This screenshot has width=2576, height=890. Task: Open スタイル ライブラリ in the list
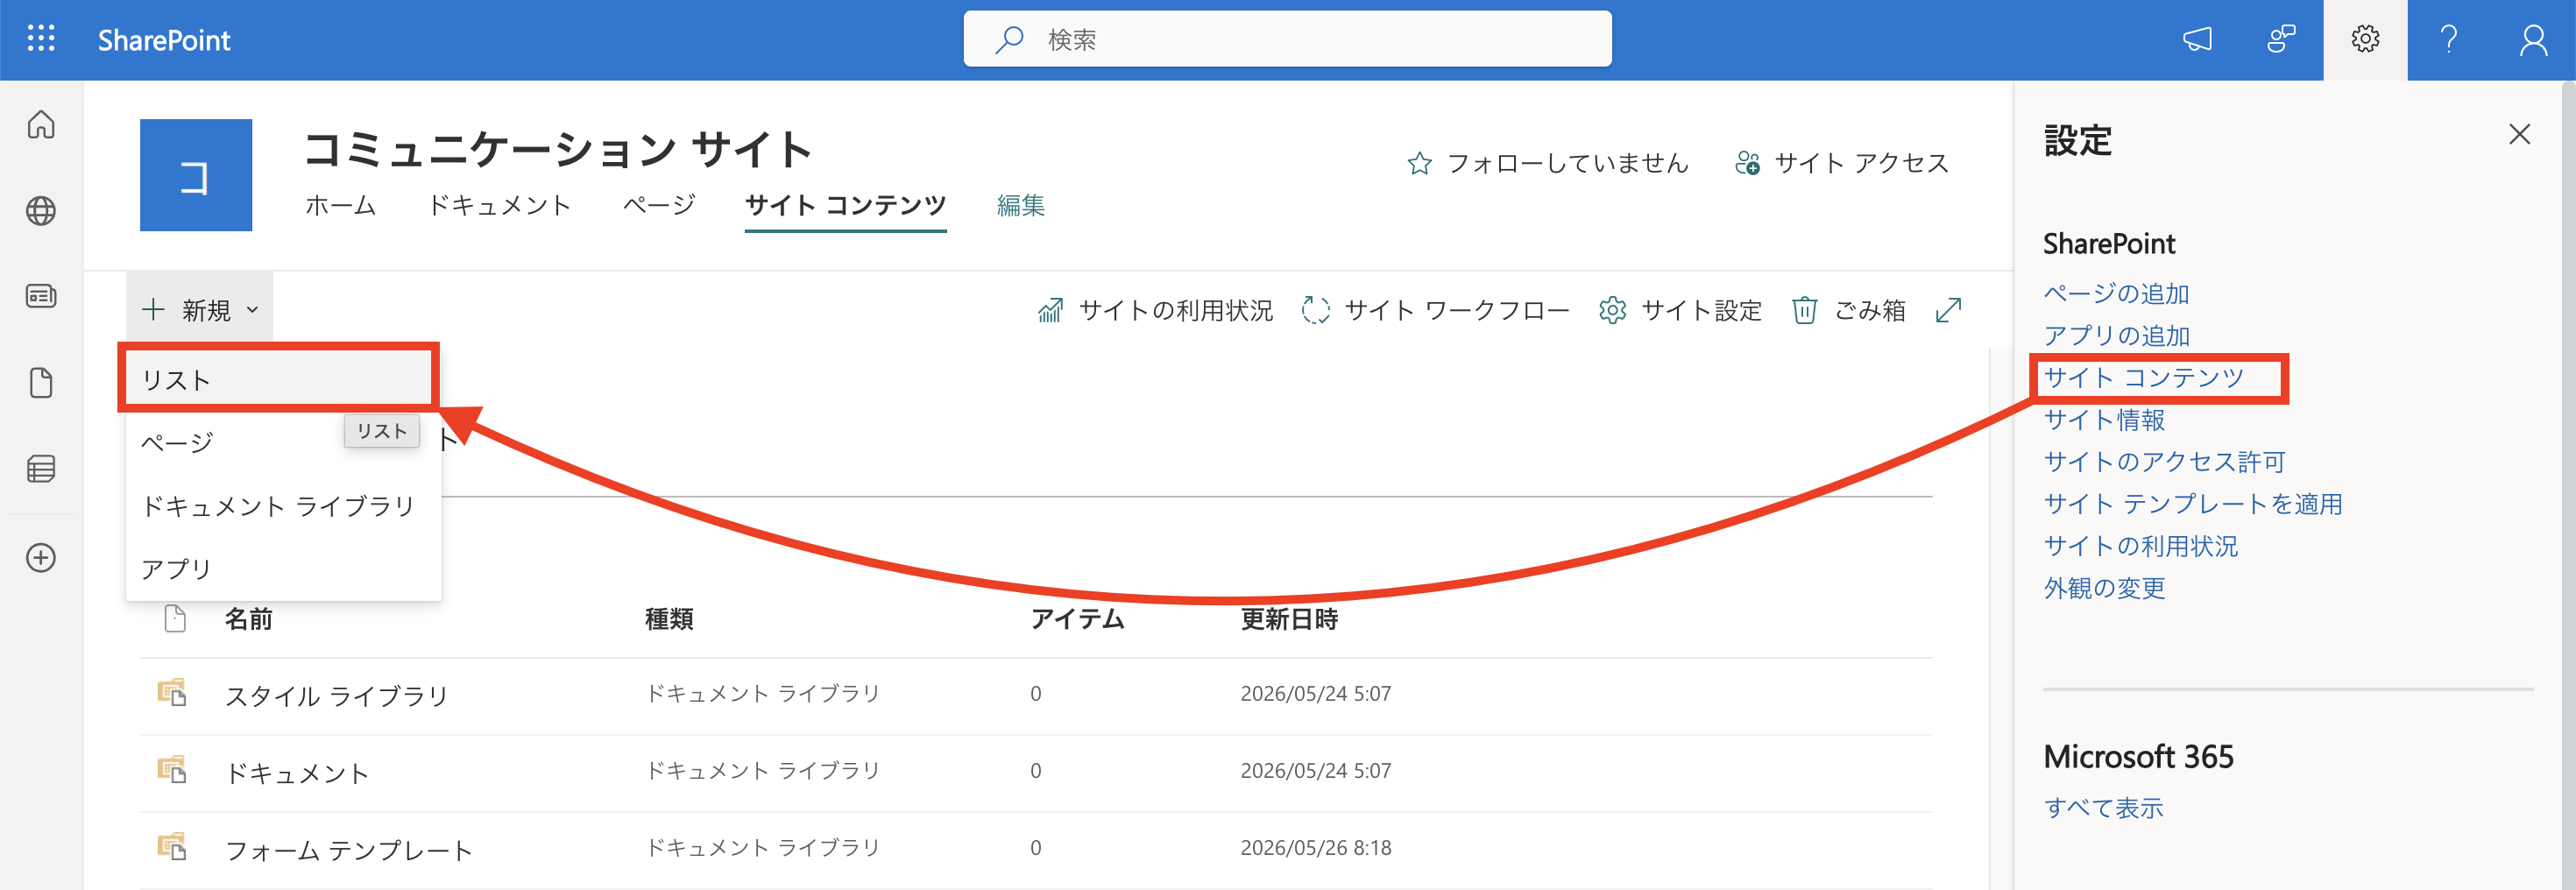click(337, 696)
